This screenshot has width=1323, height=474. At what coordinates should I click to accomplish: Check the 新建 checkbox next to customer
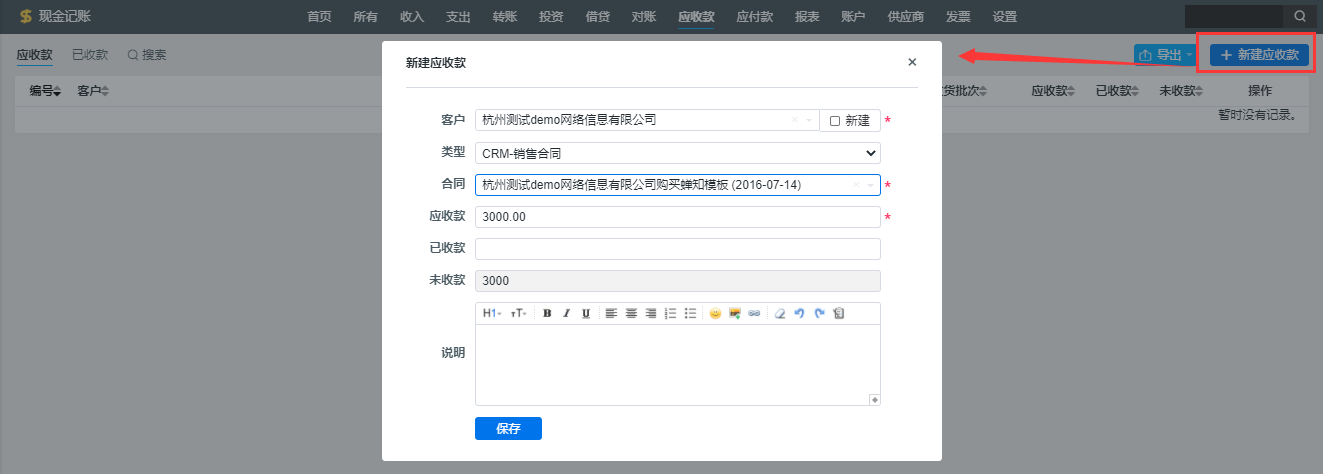point(835,121)
